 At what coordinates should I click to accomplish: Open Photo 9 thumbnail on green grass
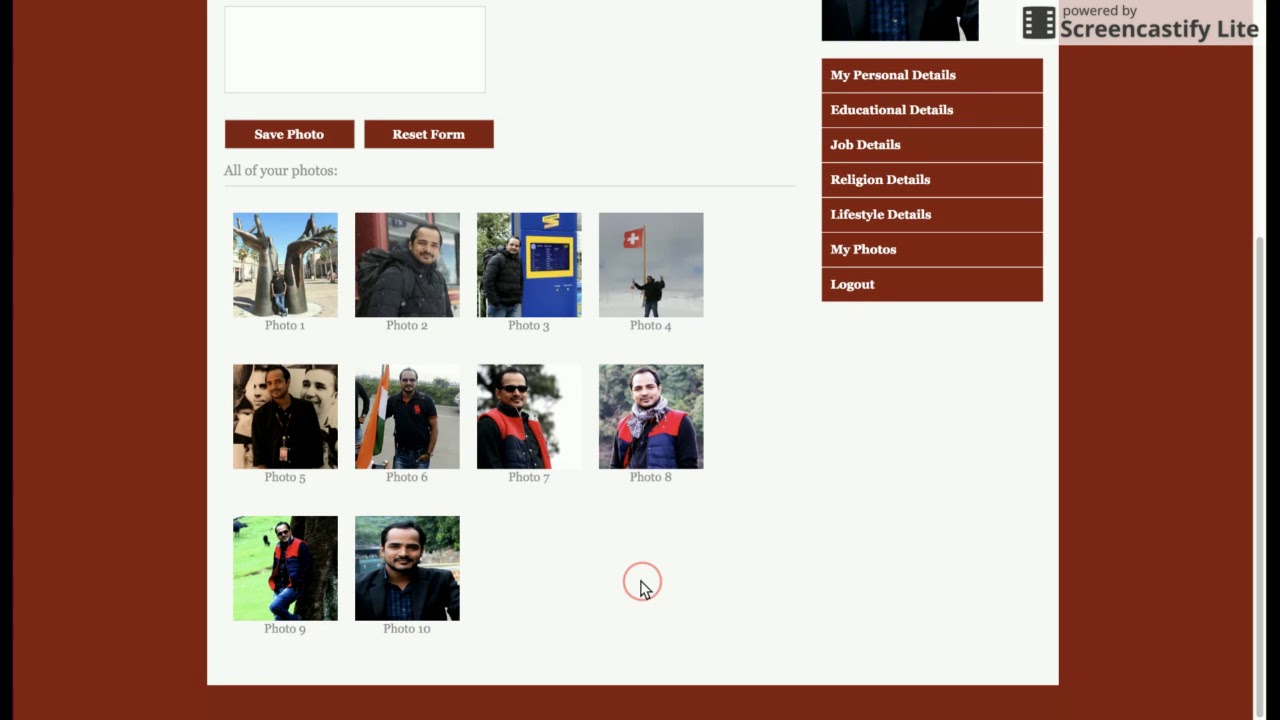285,568
